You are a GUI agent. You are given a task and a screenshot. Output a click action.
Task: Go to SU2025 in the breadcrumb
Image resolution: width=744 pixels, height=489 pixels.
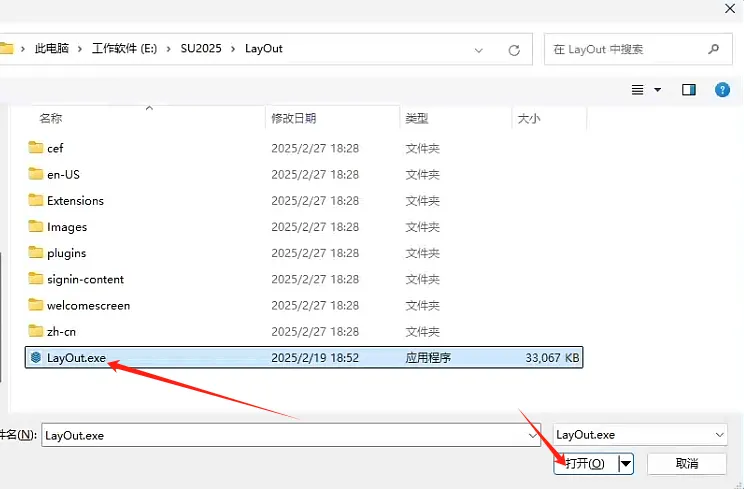pos(201,48)
